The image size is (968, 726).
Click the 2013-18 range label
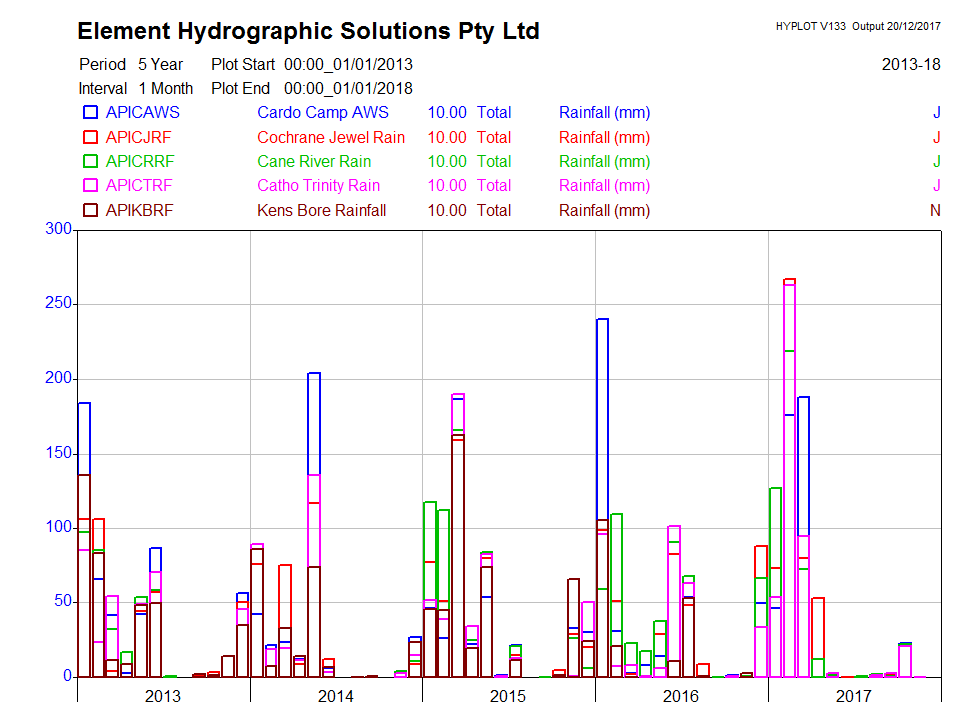(910, 64)
